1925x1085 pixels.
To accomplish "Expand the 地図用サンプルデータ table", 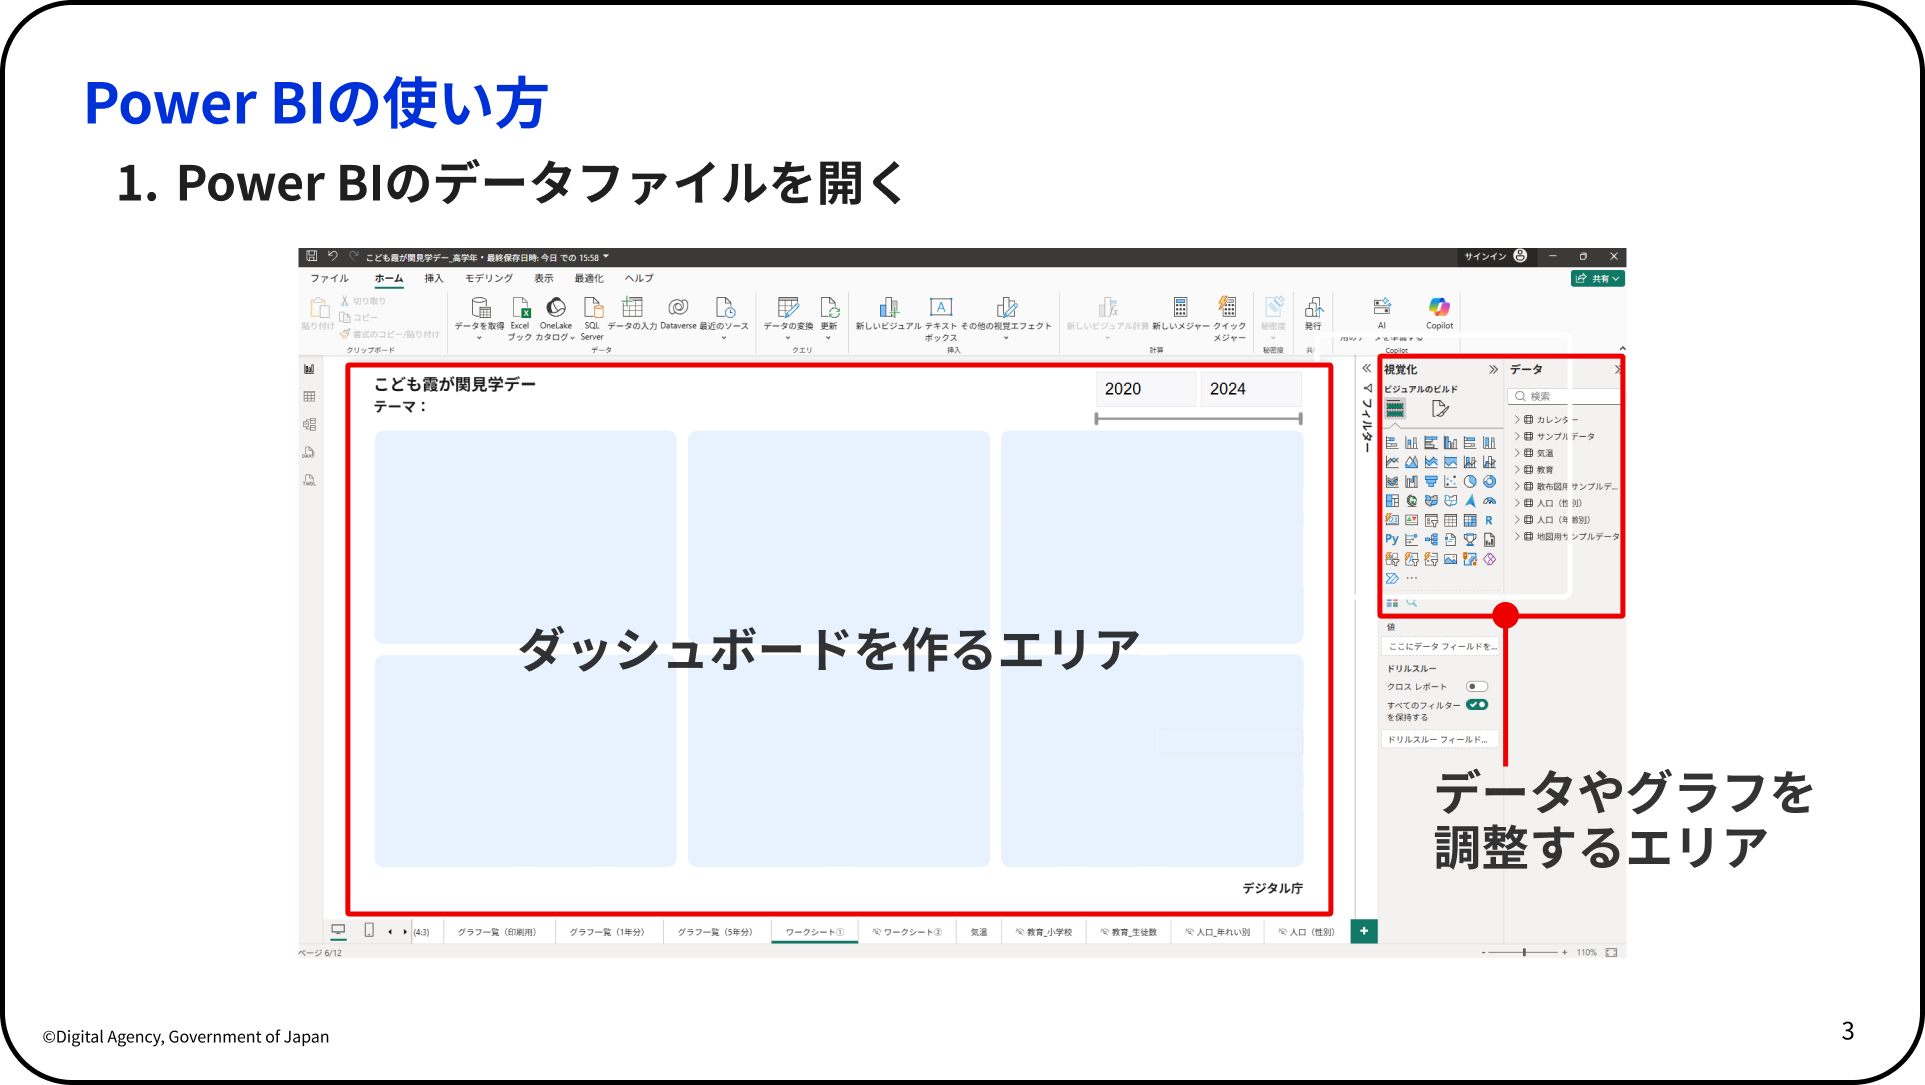I will [x=1517, y=536].
